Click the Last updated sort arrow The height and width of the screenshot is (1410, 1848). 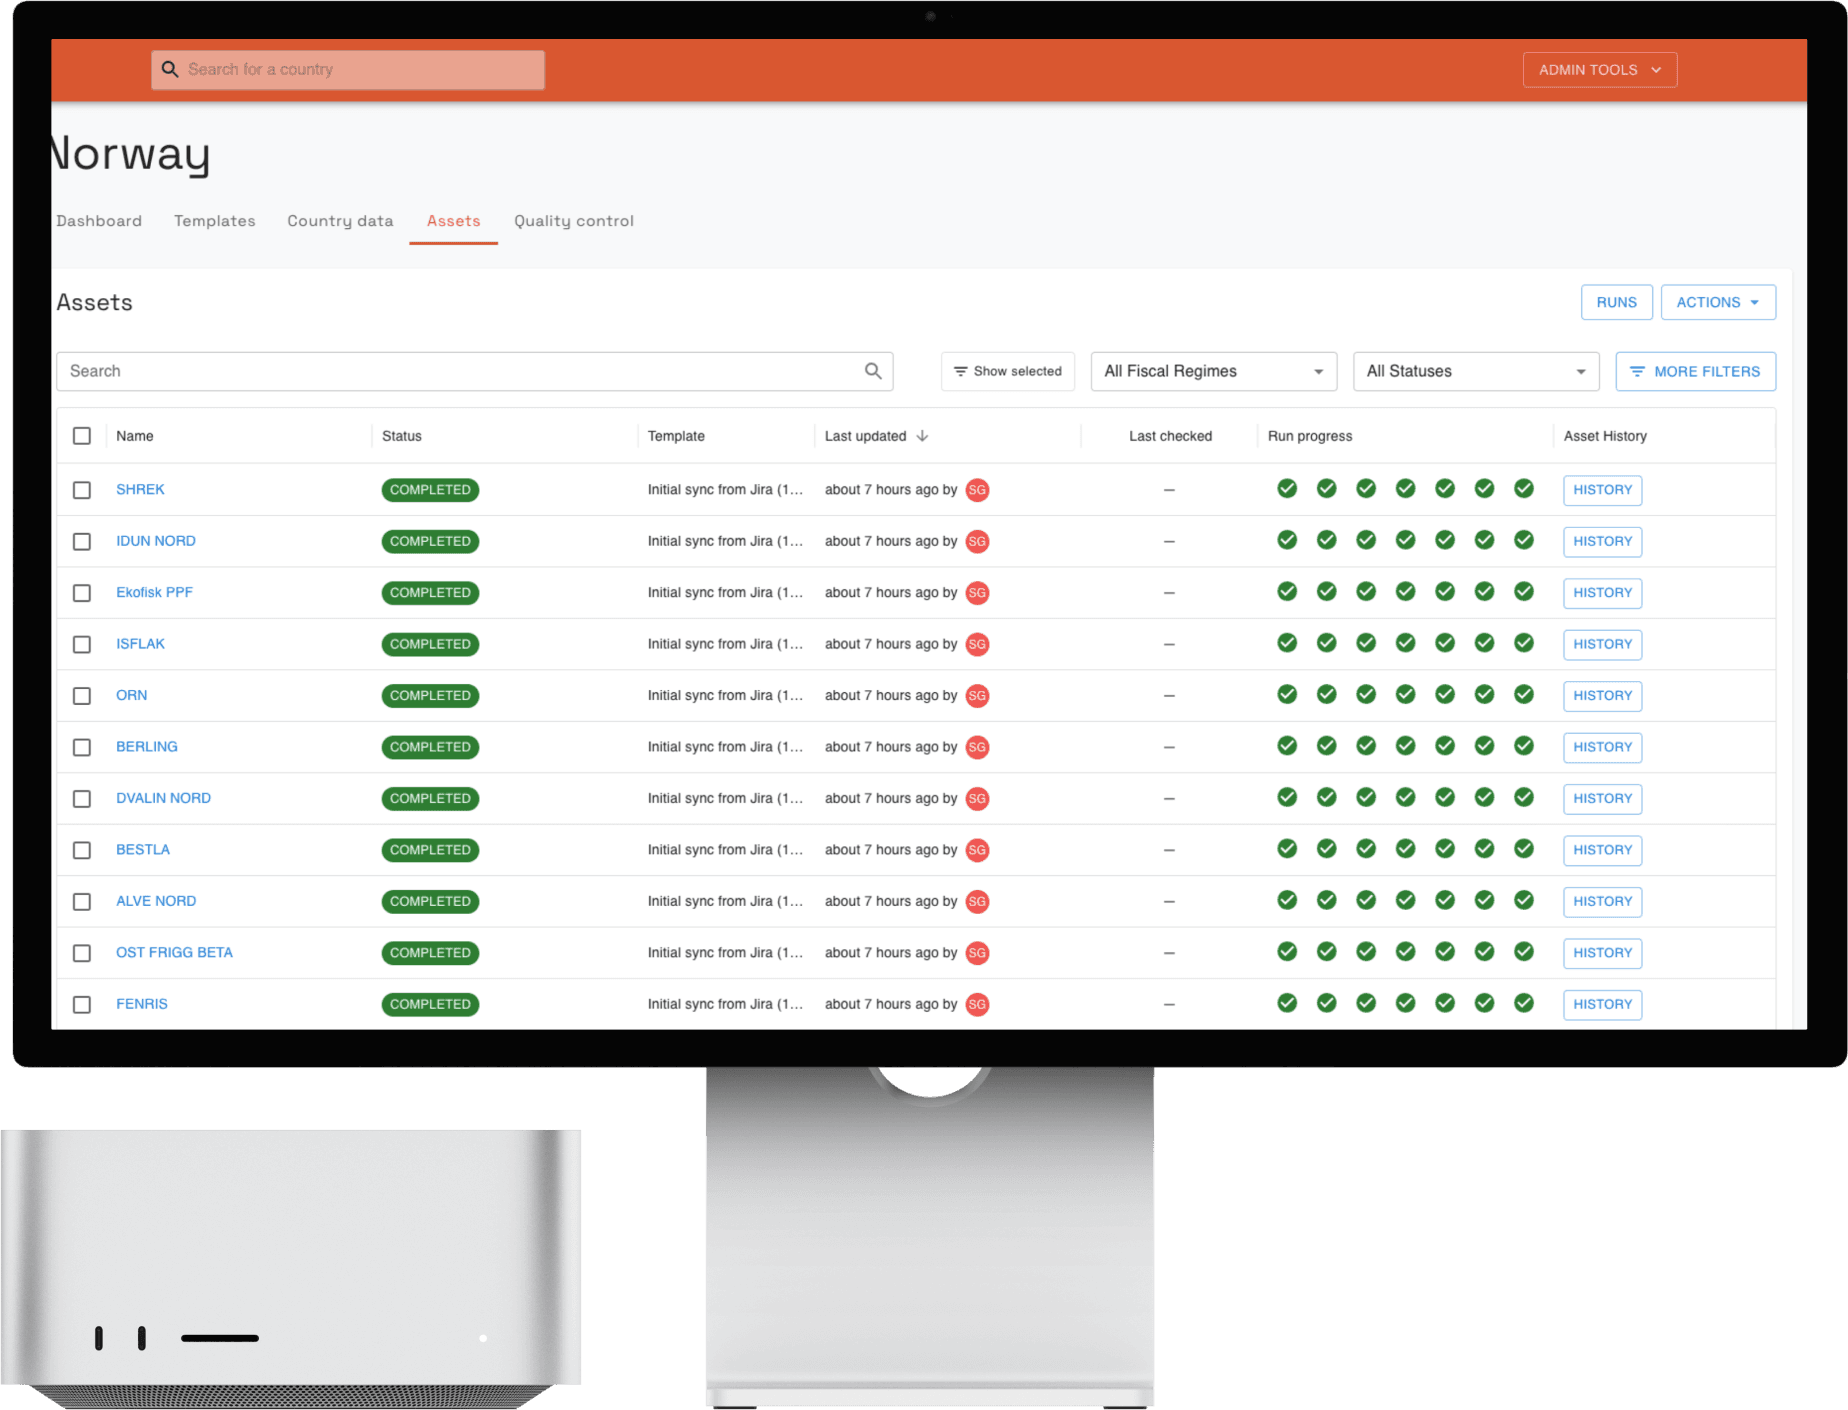[x=922, y=436]
